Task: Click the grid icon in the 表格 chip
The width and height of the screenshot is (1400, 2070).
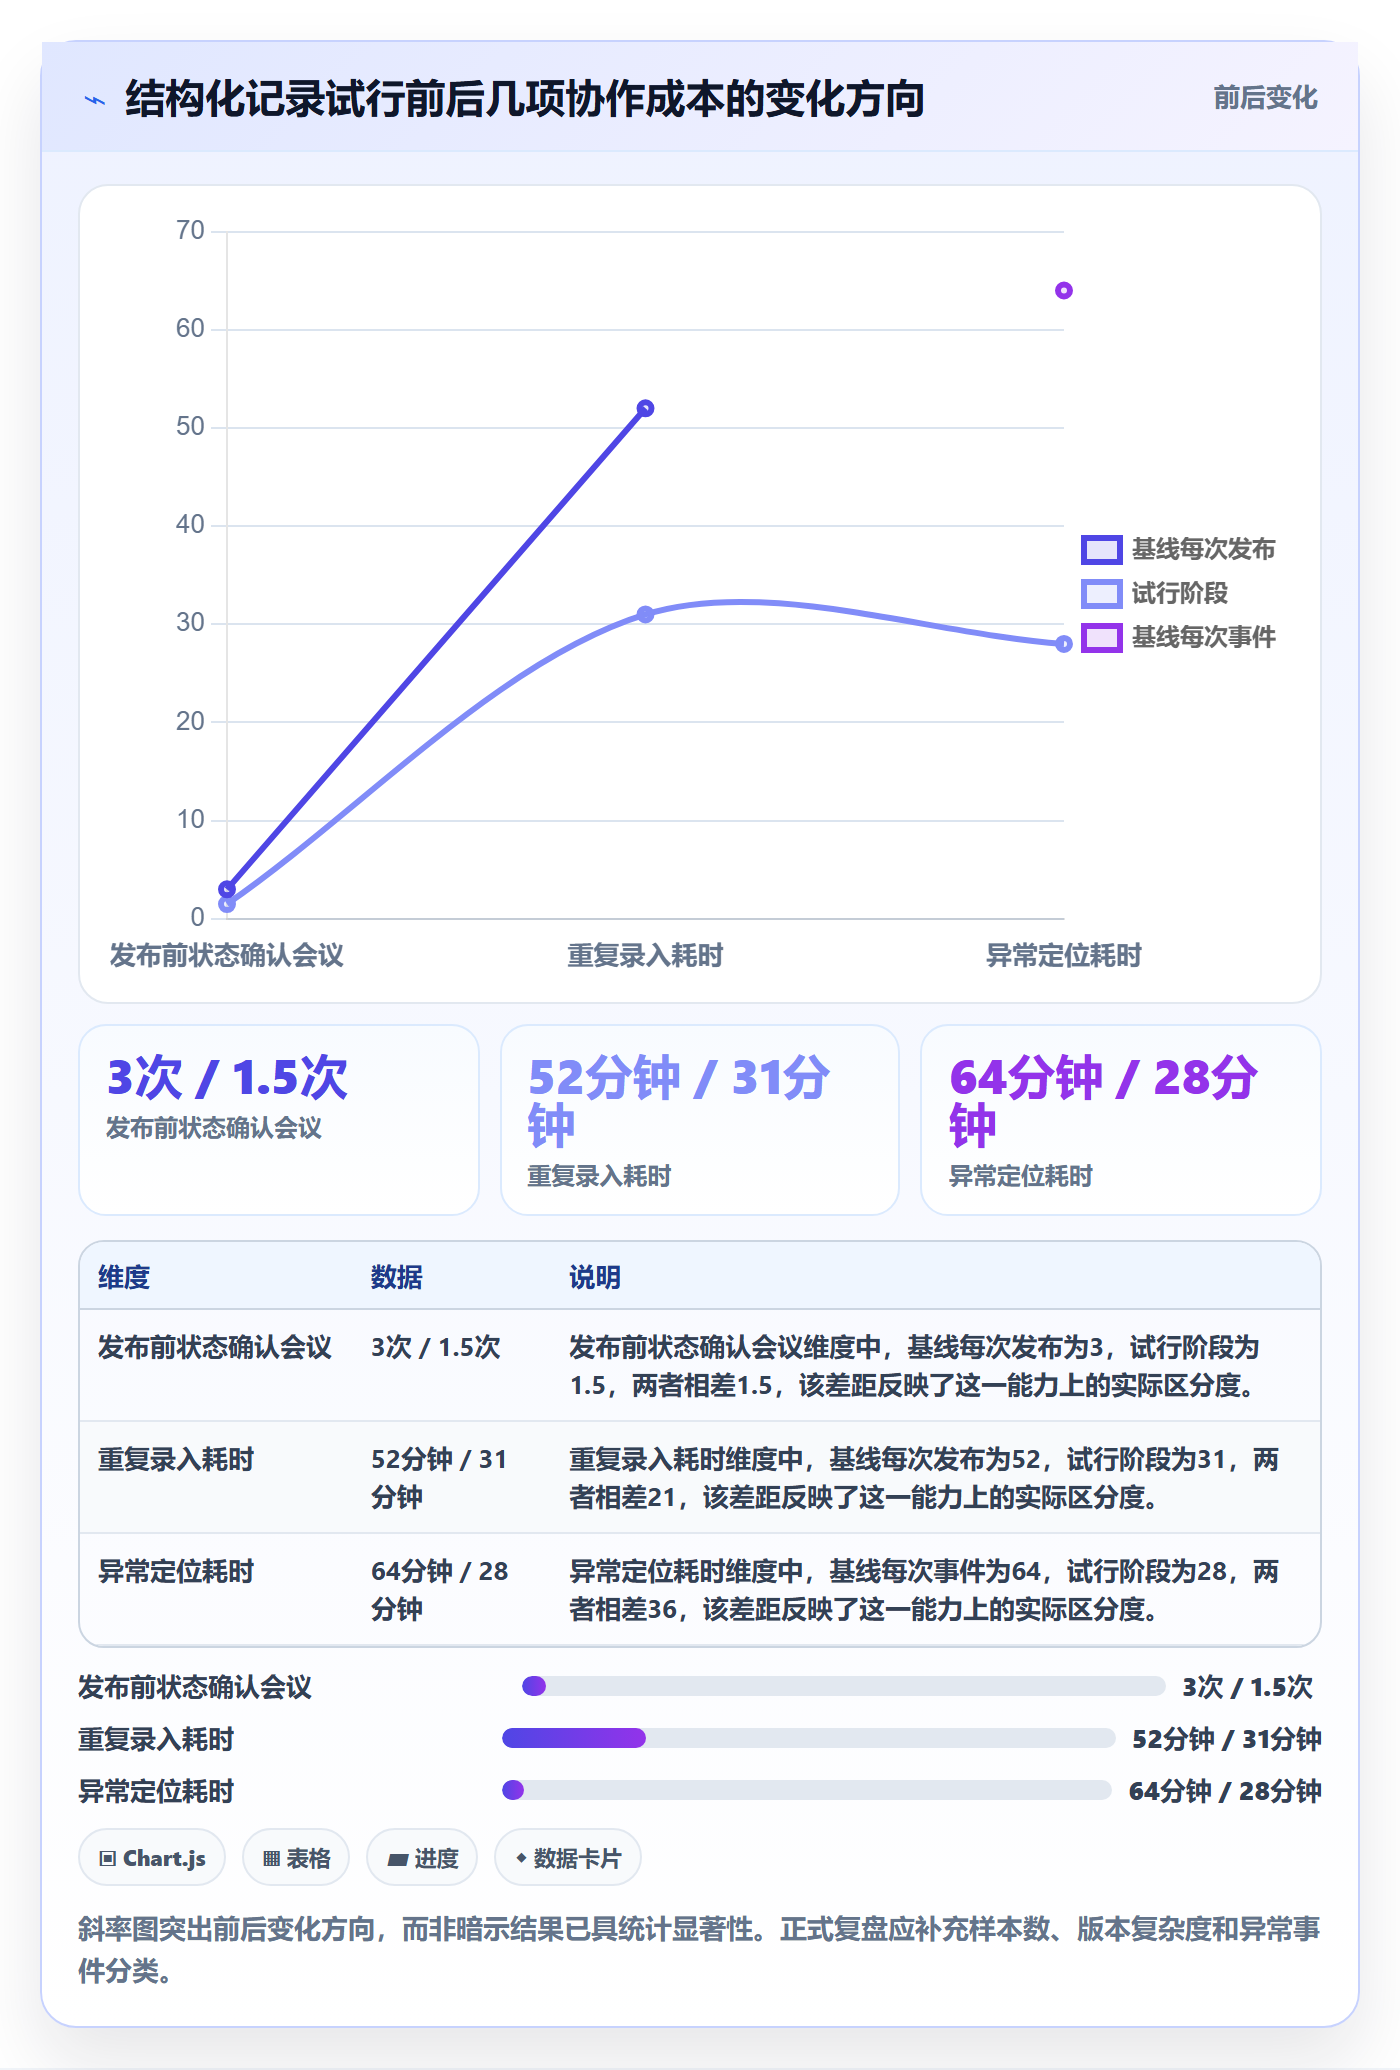Action: [x=271, y=1859]
